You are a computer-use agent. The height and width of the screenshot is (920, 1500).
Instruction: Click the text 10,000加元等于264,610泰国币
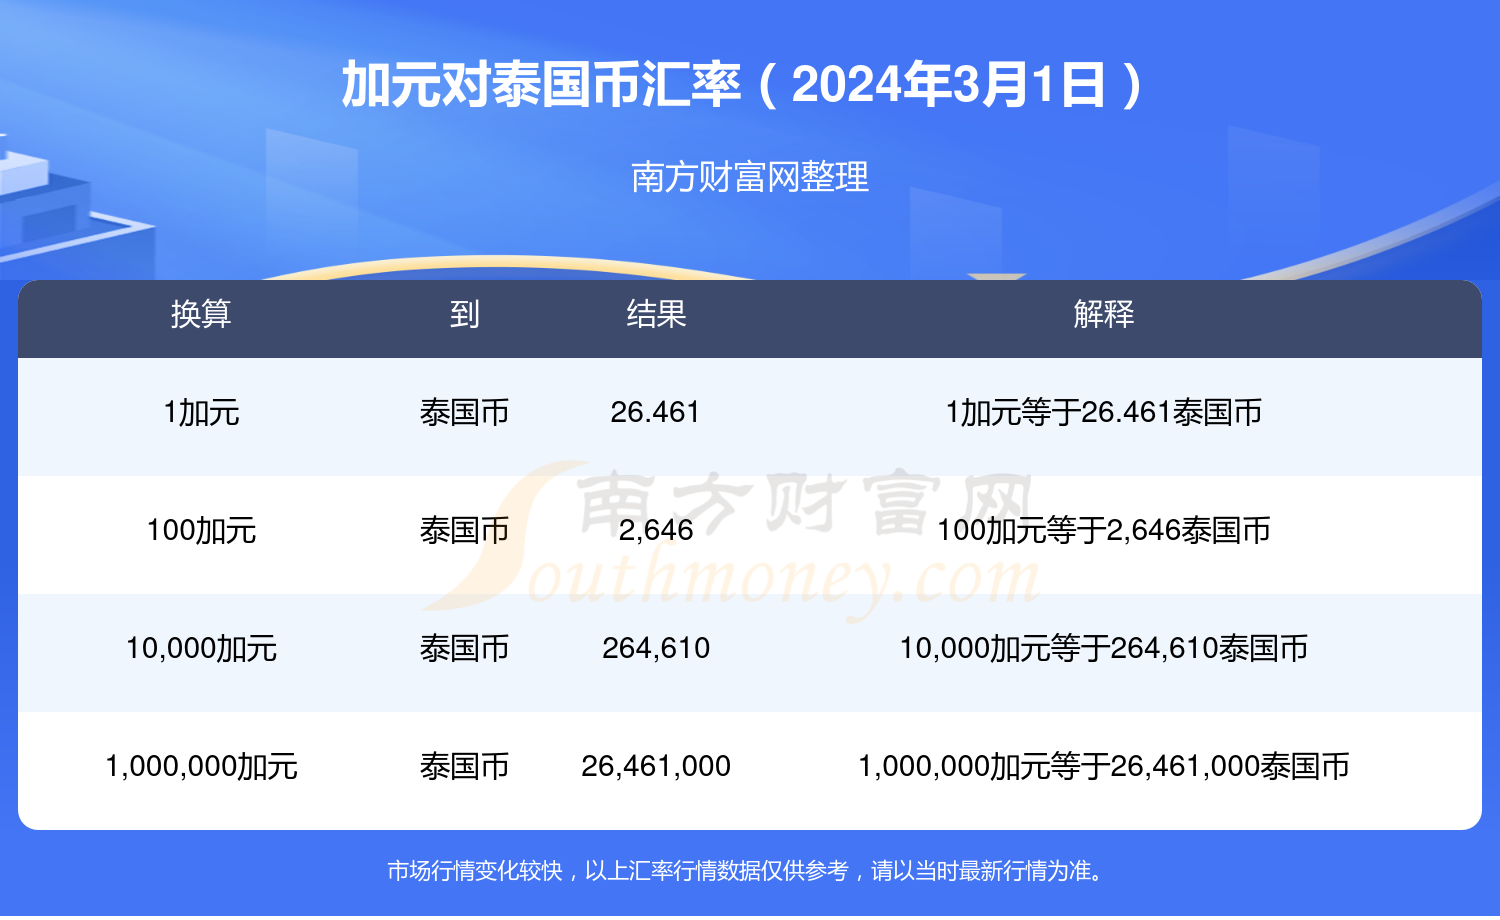(x=1104, y=648)
